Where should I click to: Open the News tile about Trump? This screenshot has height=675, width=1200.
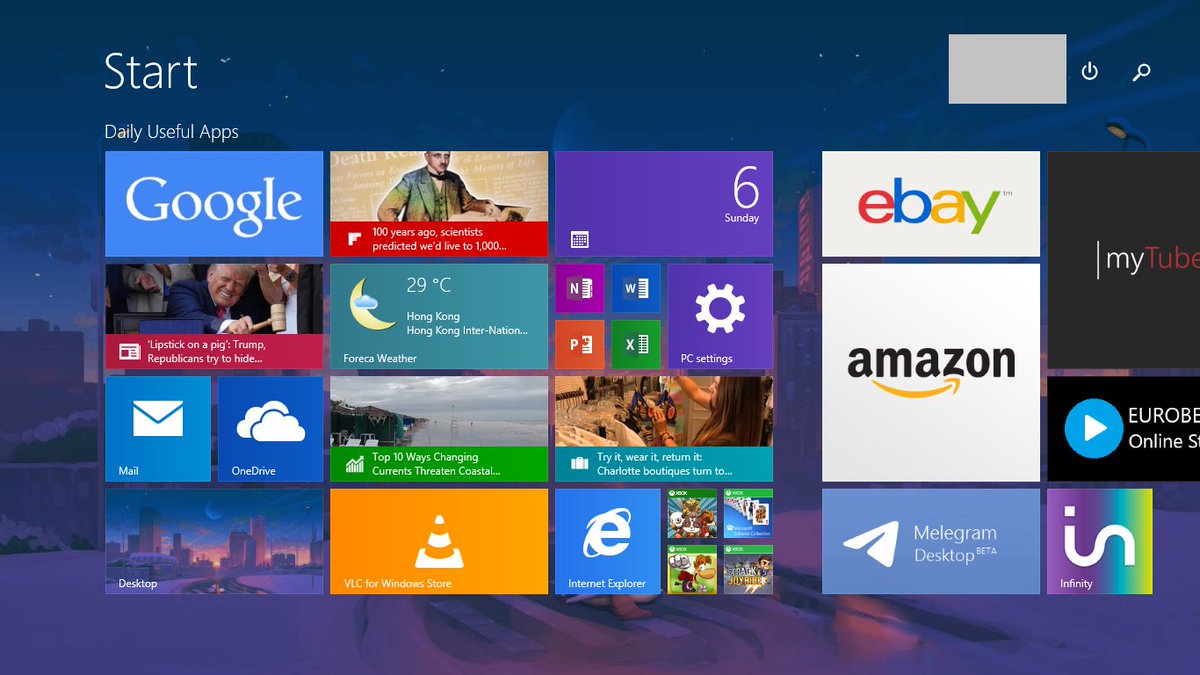click(x=214, y=316)
